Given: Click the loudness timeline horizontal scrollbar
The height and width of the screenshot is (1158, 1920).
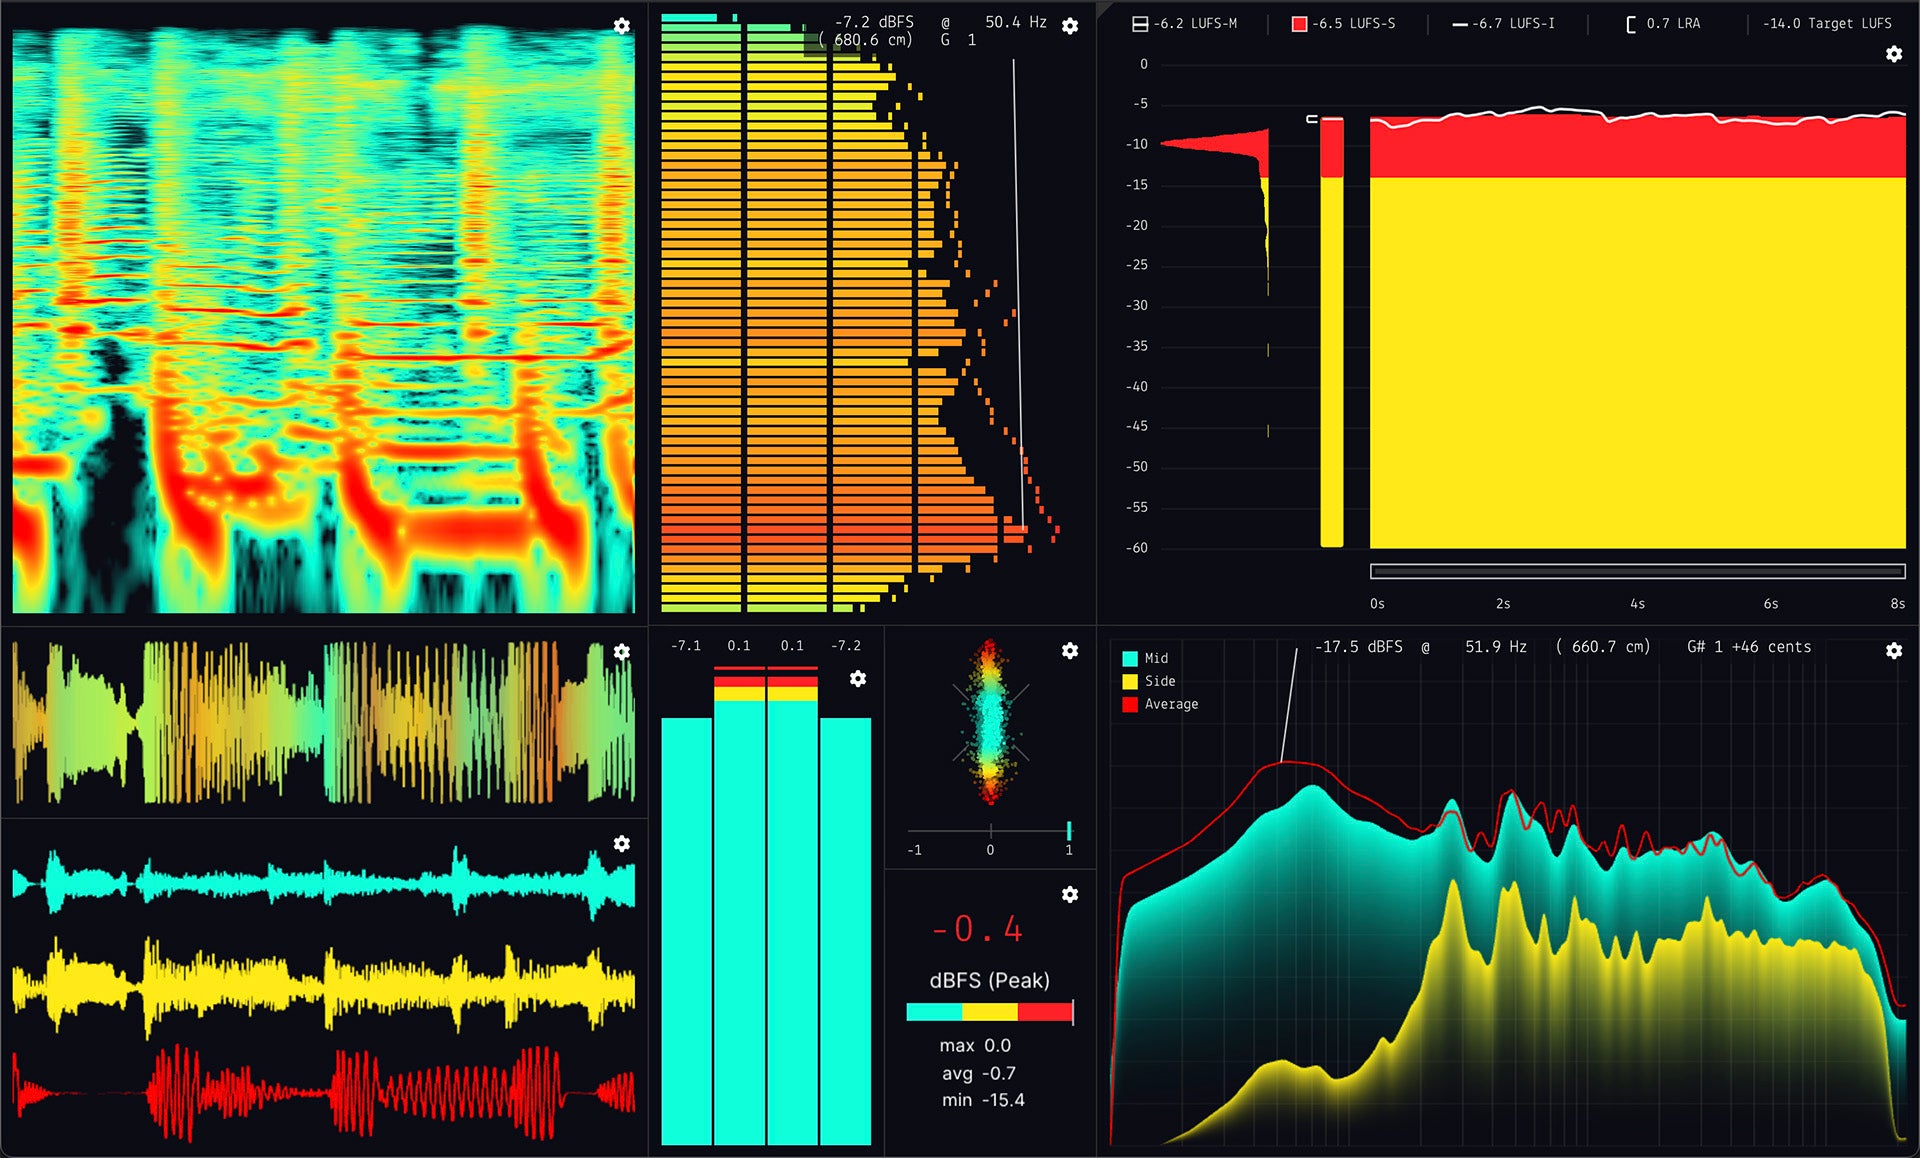Looking at the screenshot, I should [x=1637, y=572].
